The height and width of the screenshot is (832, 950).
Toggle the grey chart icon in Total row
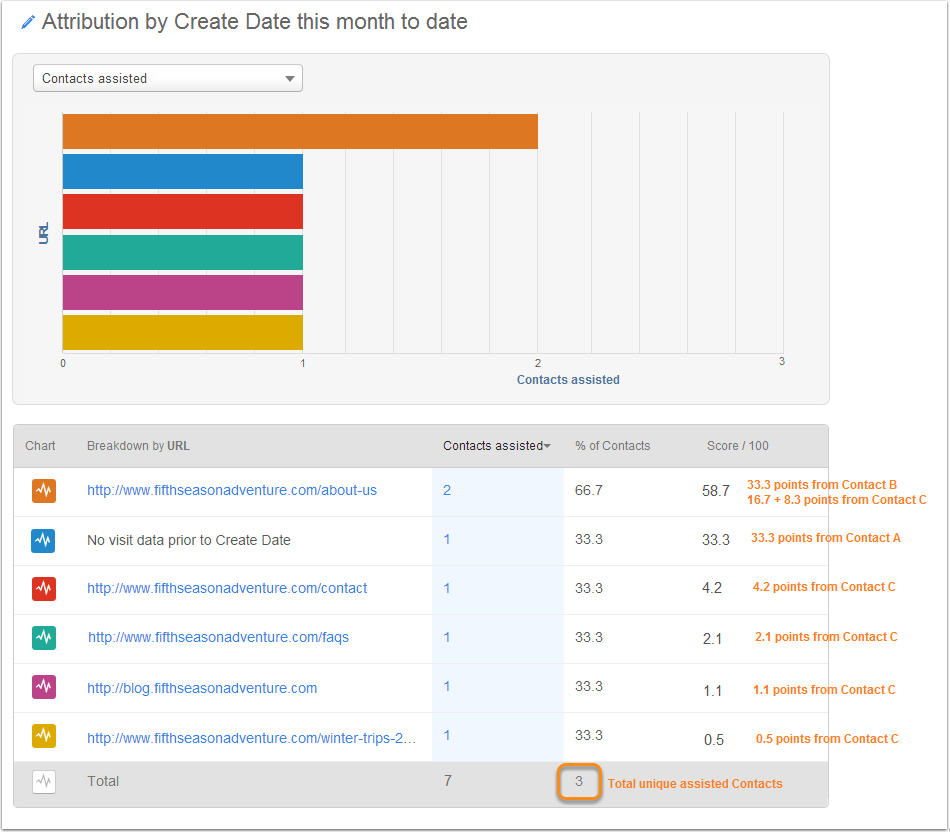click(x=44, y=782)
